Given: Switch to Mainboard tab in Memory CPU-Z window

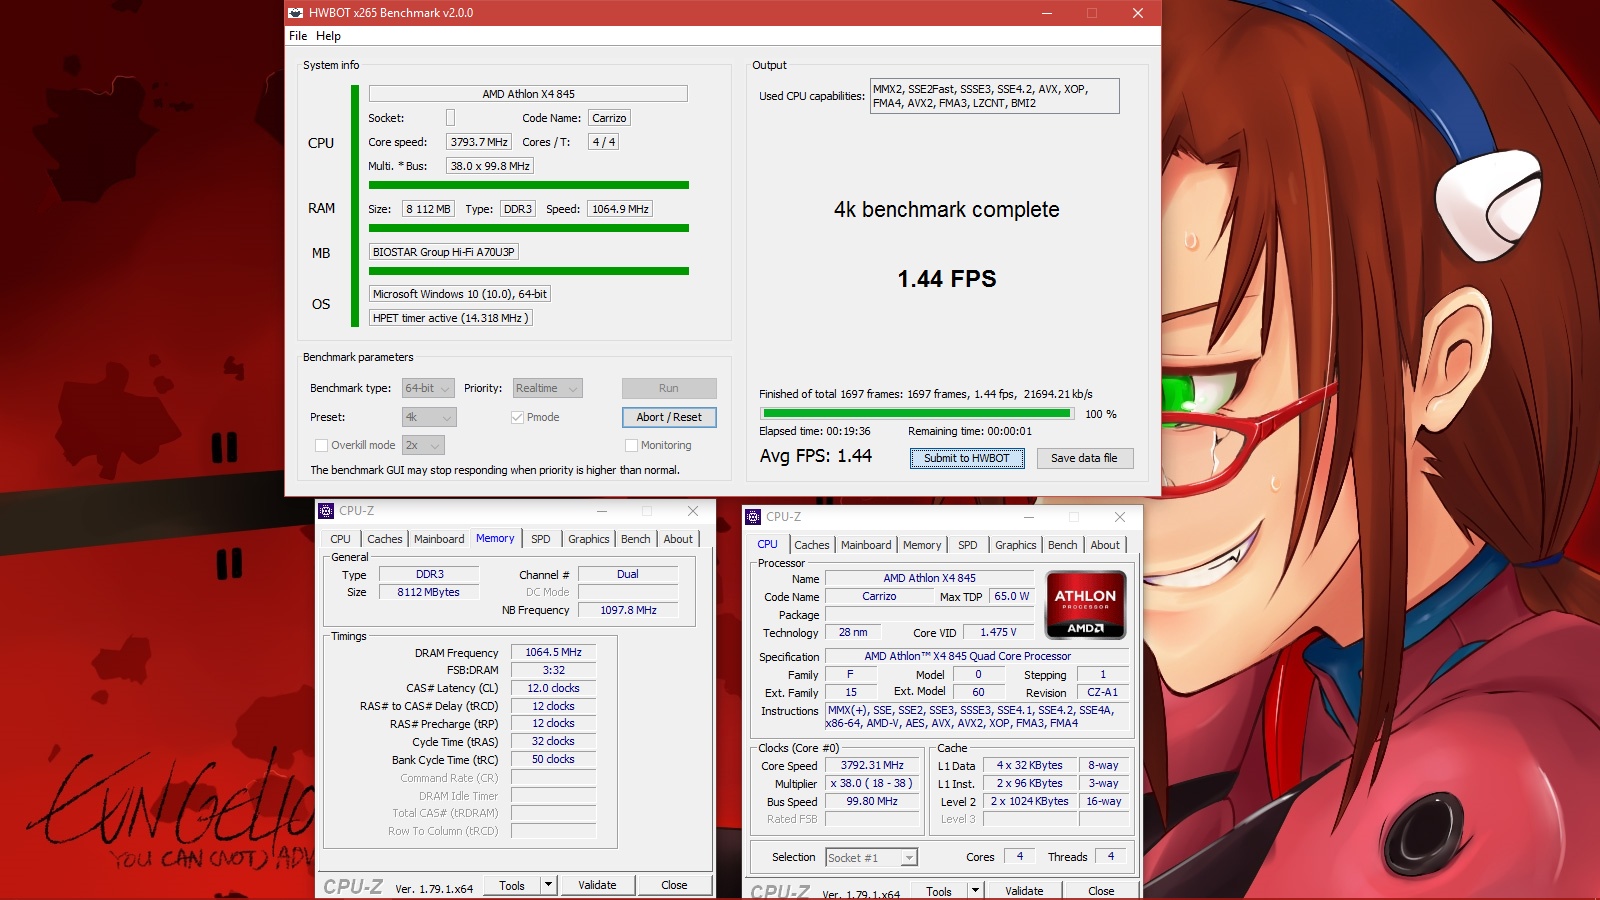Looking at the screenshot, I should click(439, 539).
